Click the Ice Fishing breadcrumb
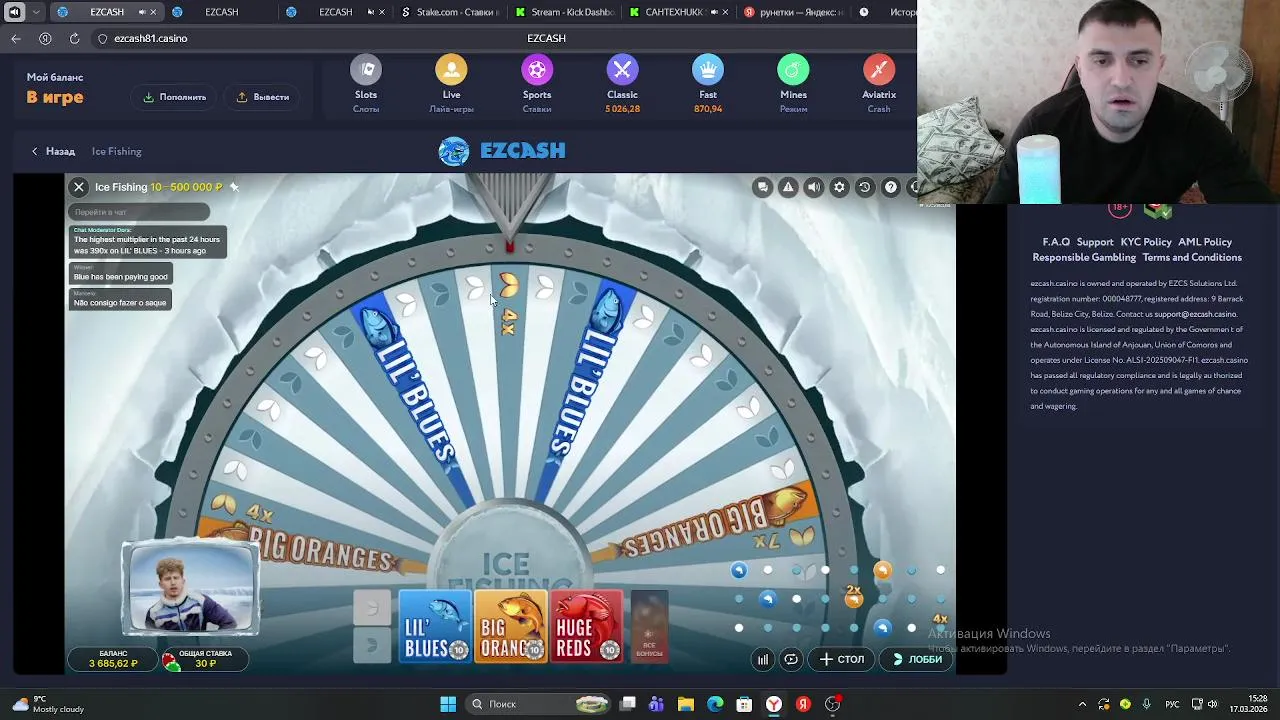The height and width of the screenshot is (720, 1280). click(x=117, y=151)
